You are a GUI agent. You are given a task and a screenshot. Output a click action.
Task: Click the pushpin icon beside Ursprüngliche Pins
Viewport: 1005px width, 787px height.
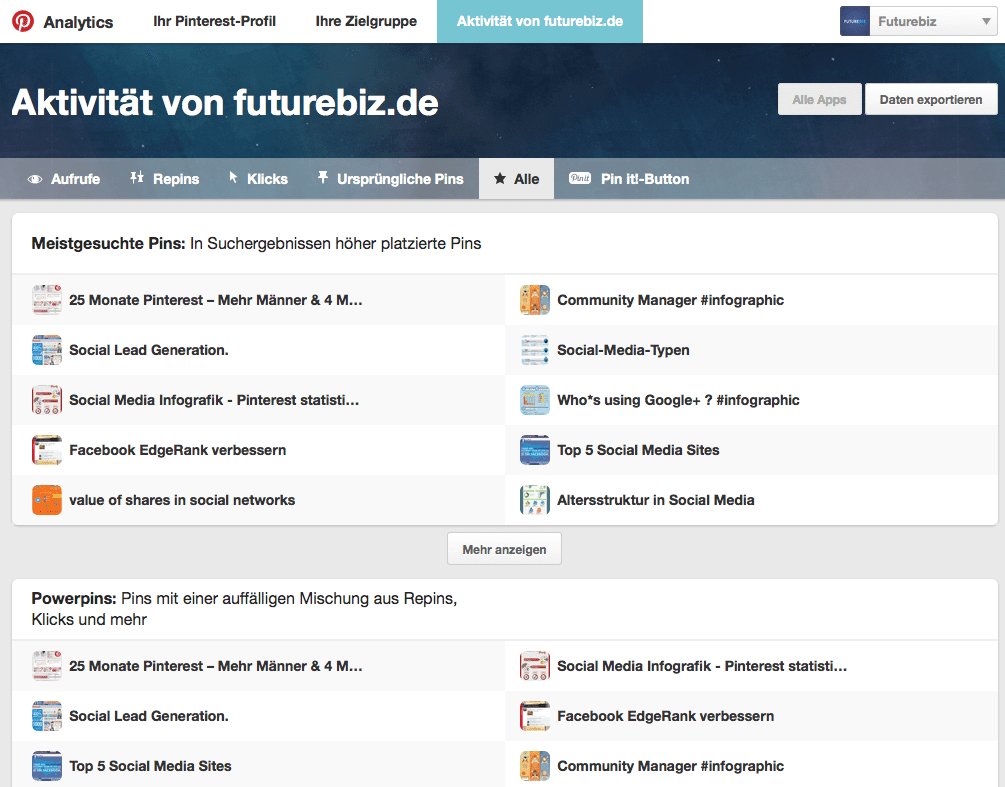[x=322, y=178]
